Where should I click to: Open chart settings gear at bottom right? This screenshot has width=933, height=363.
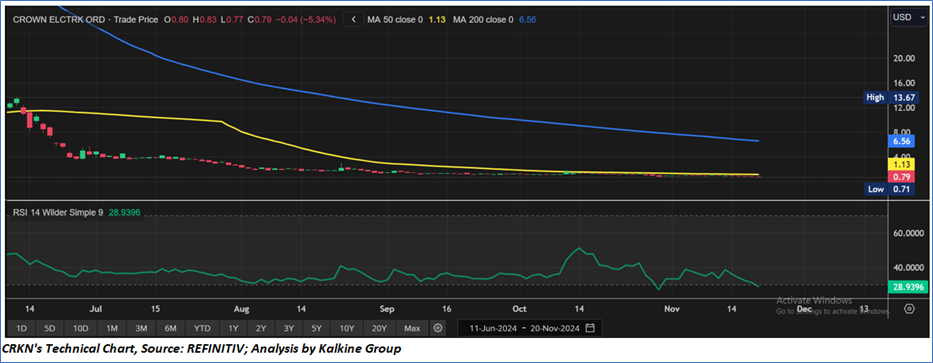909,309
